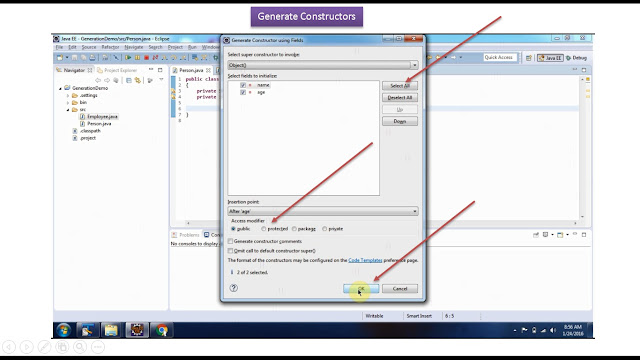
Task: Click the Windows Start button
Action: tap(64, 330)
